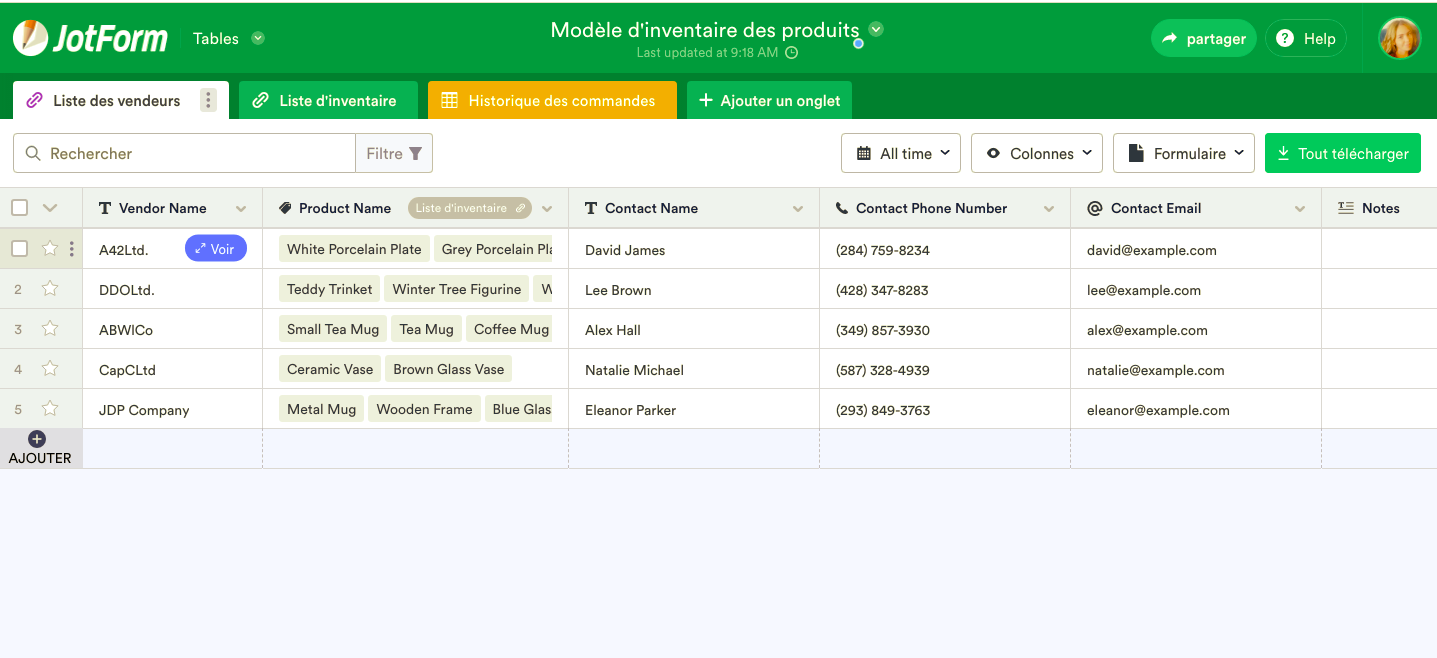The height and width of the screenshot is (658, 1437).
Task: Expand the Vendor Name column menu
Action: [241, 209]
